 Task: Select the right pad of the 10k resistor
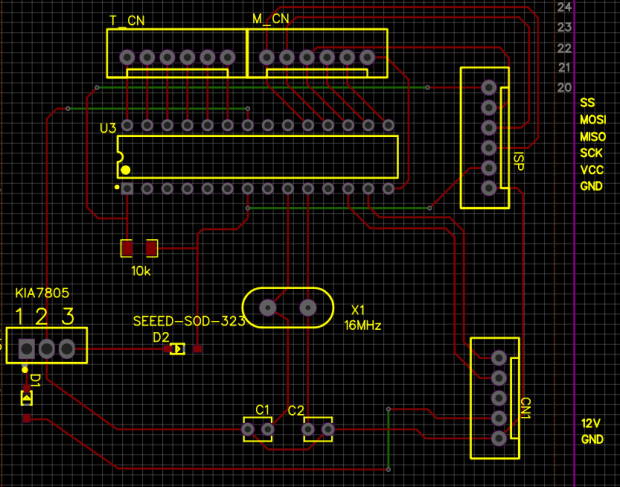(151, 249)
